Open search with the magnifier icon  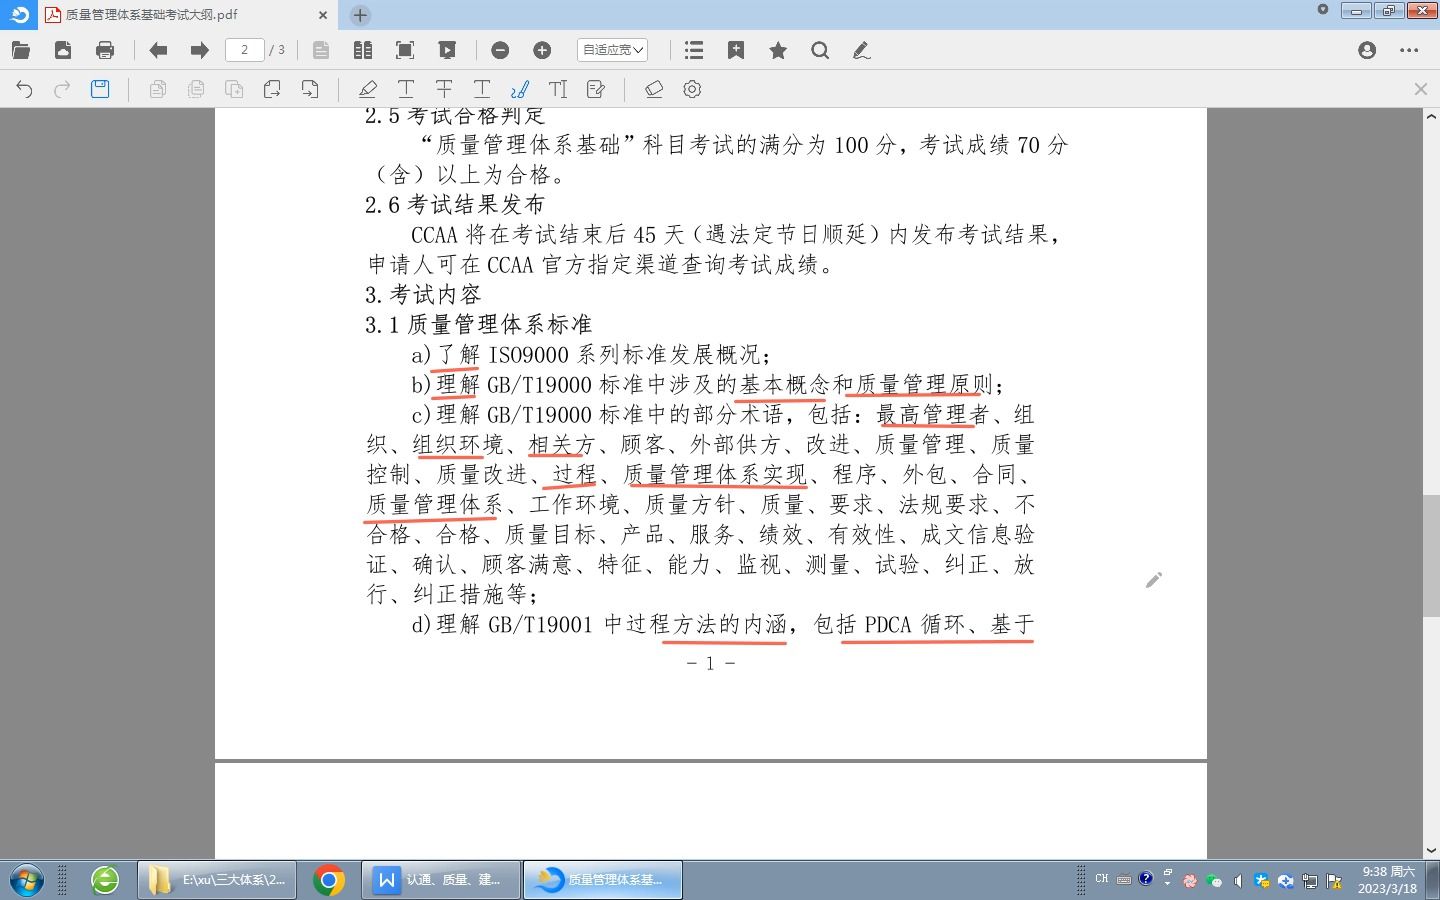click(820, 50)
